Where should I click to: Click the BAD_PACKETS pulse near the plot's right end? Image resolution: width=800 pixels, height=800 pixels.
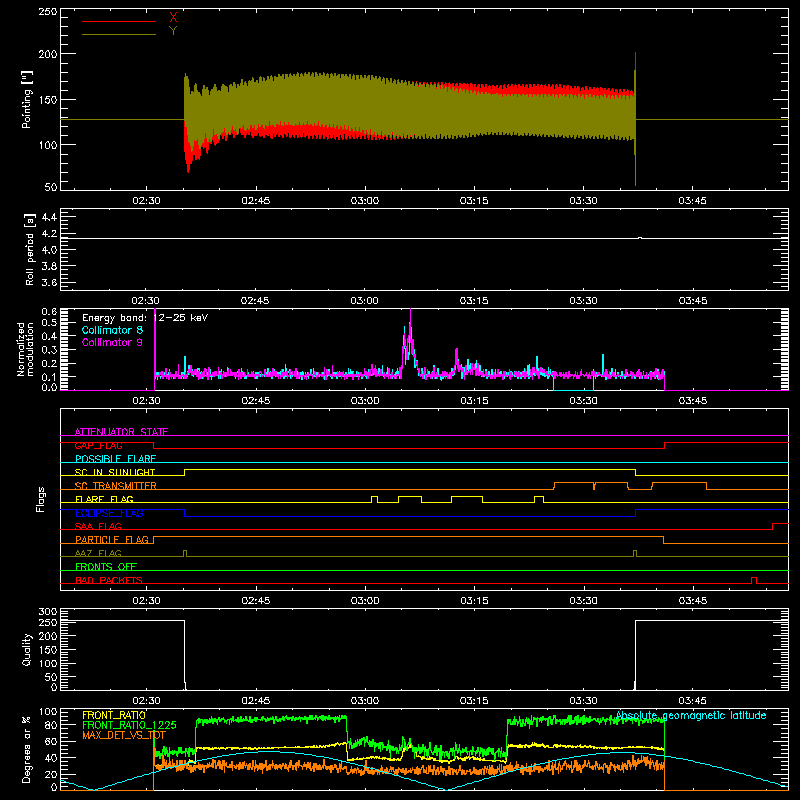coord(754,580)
